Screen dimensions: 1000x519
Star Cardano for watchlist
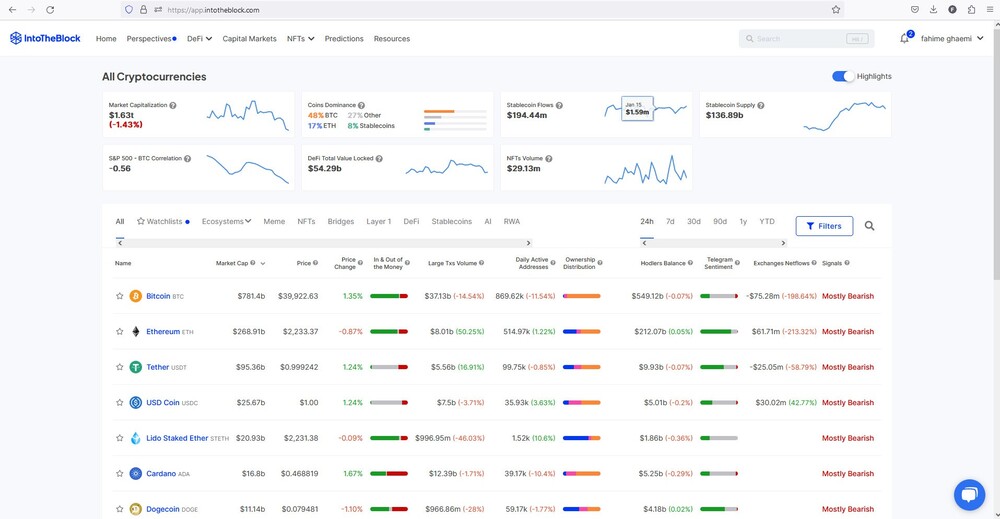[119, 474]
